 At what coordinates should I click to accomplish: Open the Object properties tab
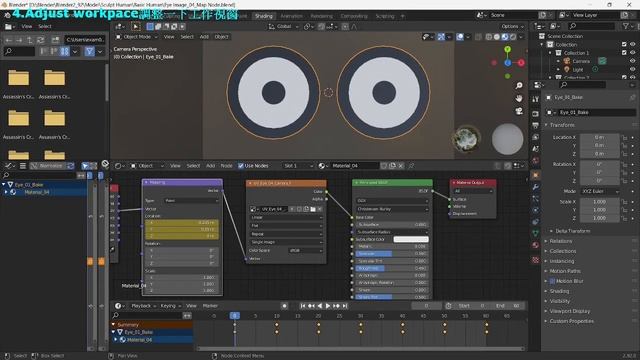(x=536, y=175)
